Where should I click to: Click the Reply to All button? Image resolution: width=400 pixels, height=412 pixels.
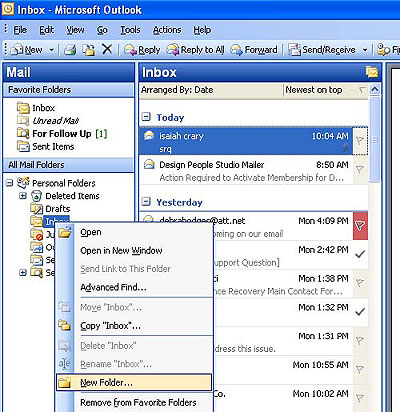[195, 50]
